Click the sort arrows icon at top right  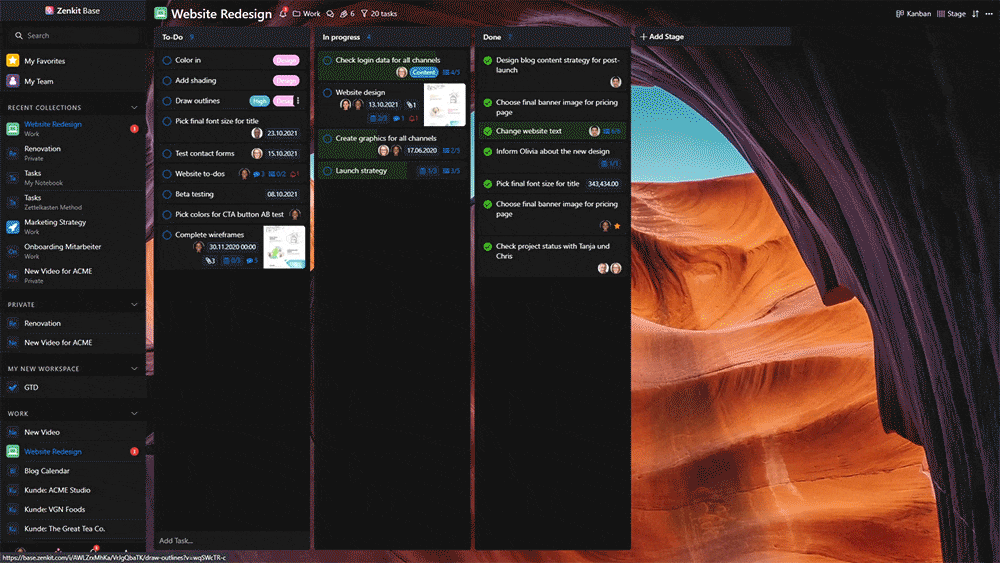coord(975,14)
